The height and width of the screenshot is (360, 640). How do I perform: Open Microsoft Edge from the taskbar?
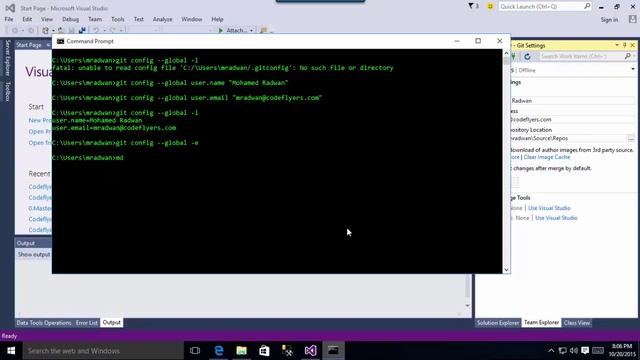[219, 351]
